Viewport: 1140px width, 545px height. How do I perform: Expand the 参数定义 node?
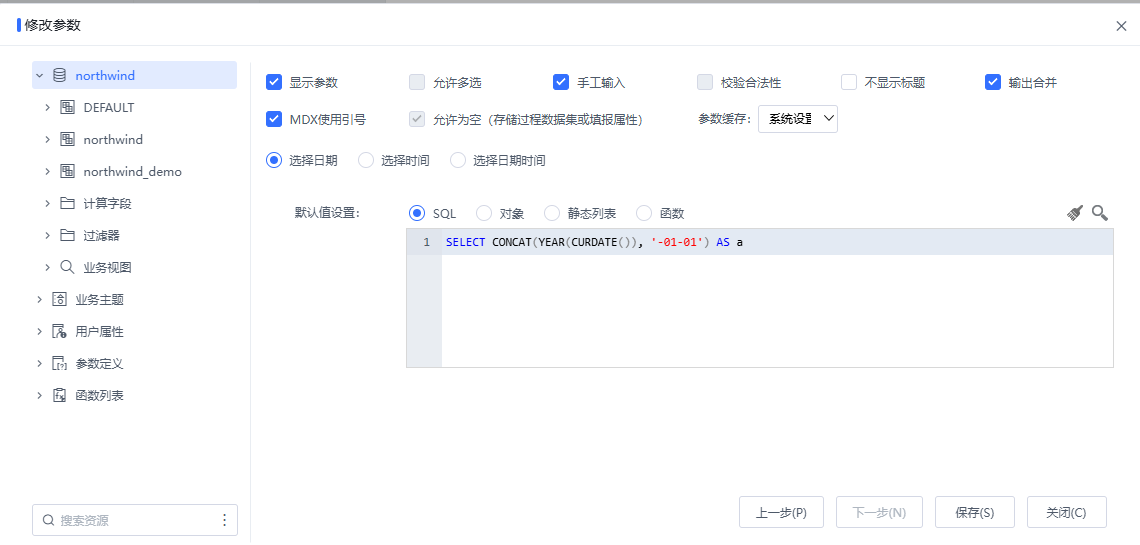(39, 363)
